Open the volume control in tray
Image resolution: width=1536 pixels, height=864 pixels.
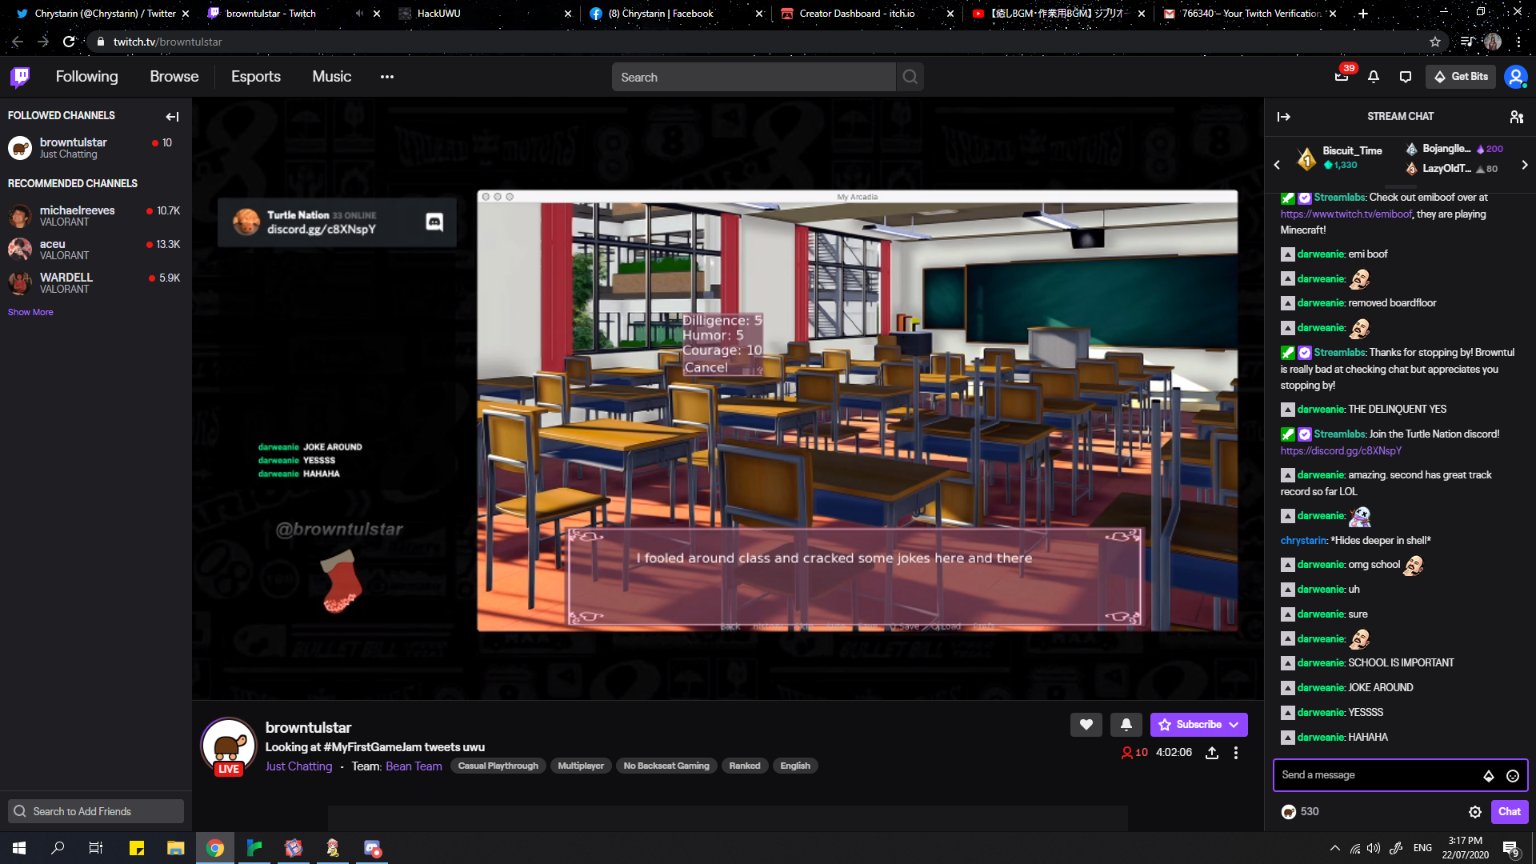(1373, 848)
